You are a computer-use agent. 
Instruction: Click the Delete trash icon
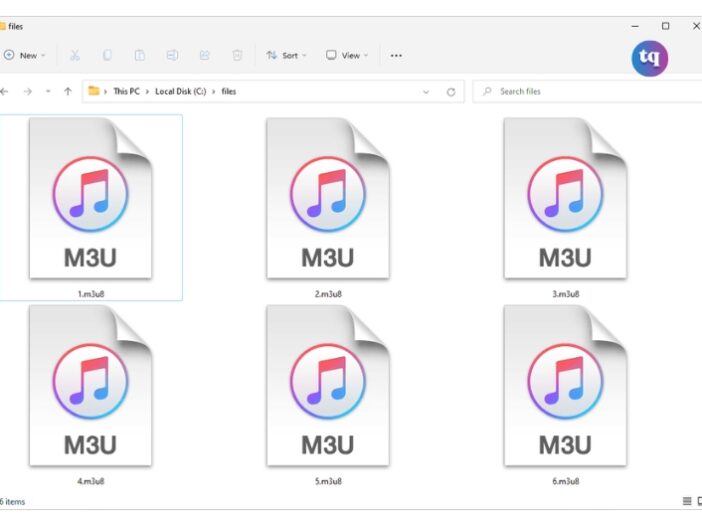coord(237,55)
